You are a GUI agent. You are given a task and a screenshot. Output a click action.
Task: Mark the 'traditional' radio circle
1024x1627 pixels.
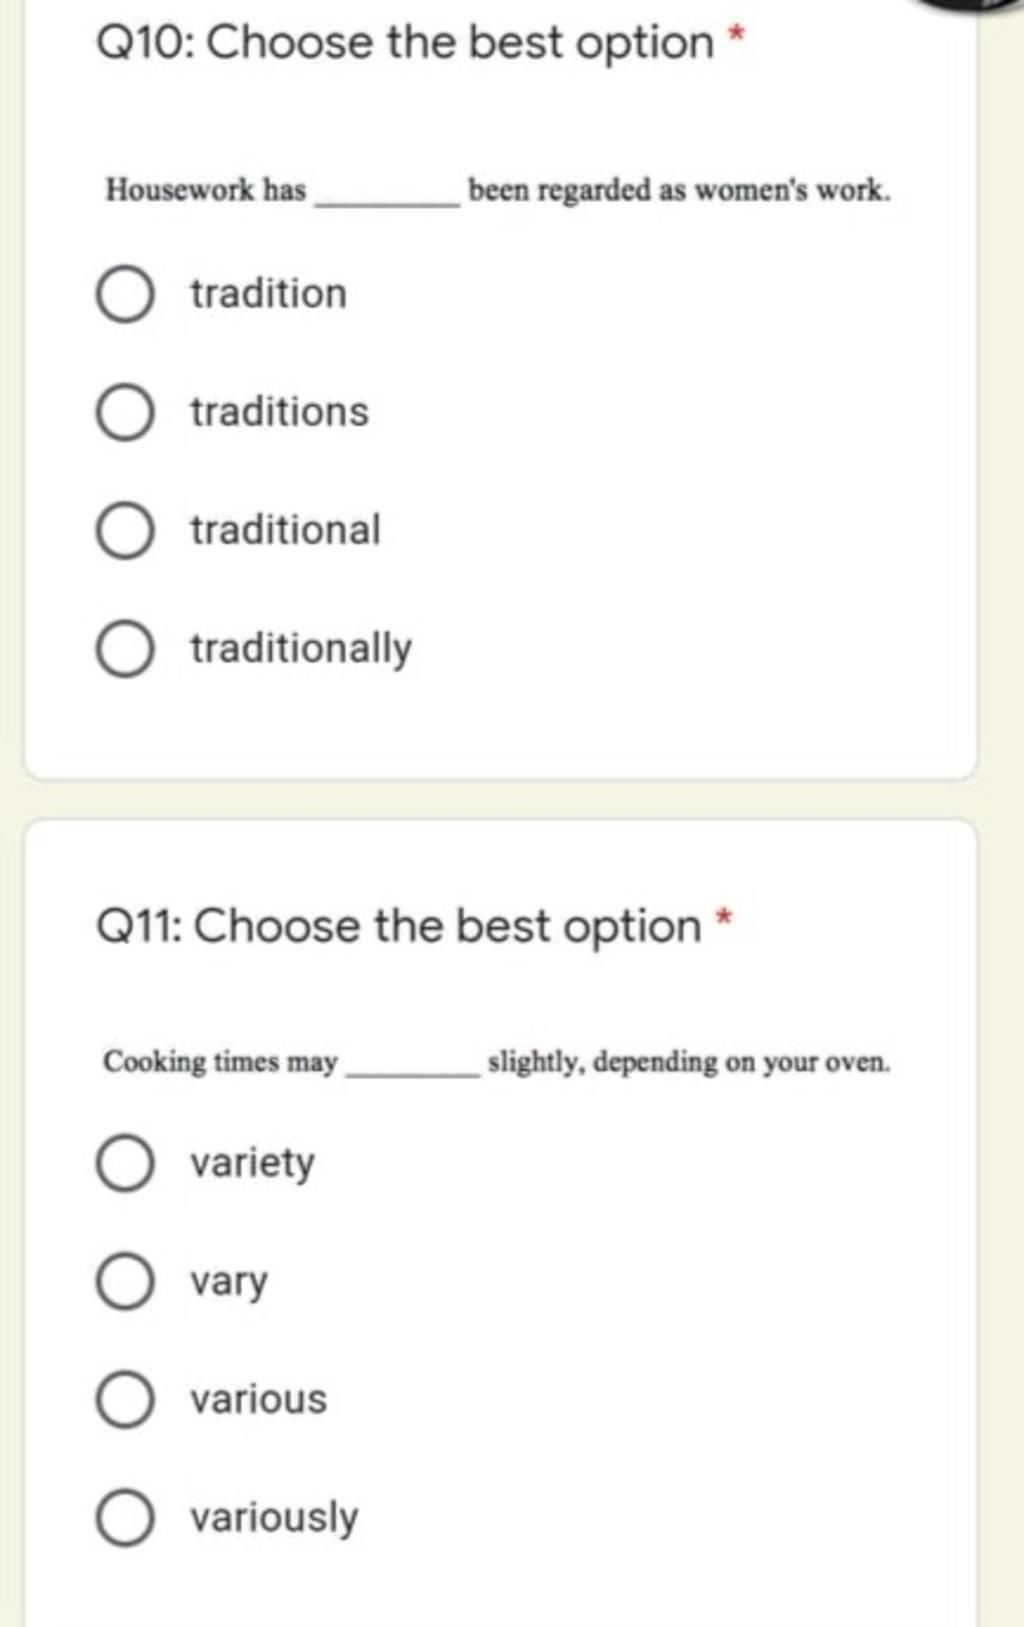coord(125,531)
